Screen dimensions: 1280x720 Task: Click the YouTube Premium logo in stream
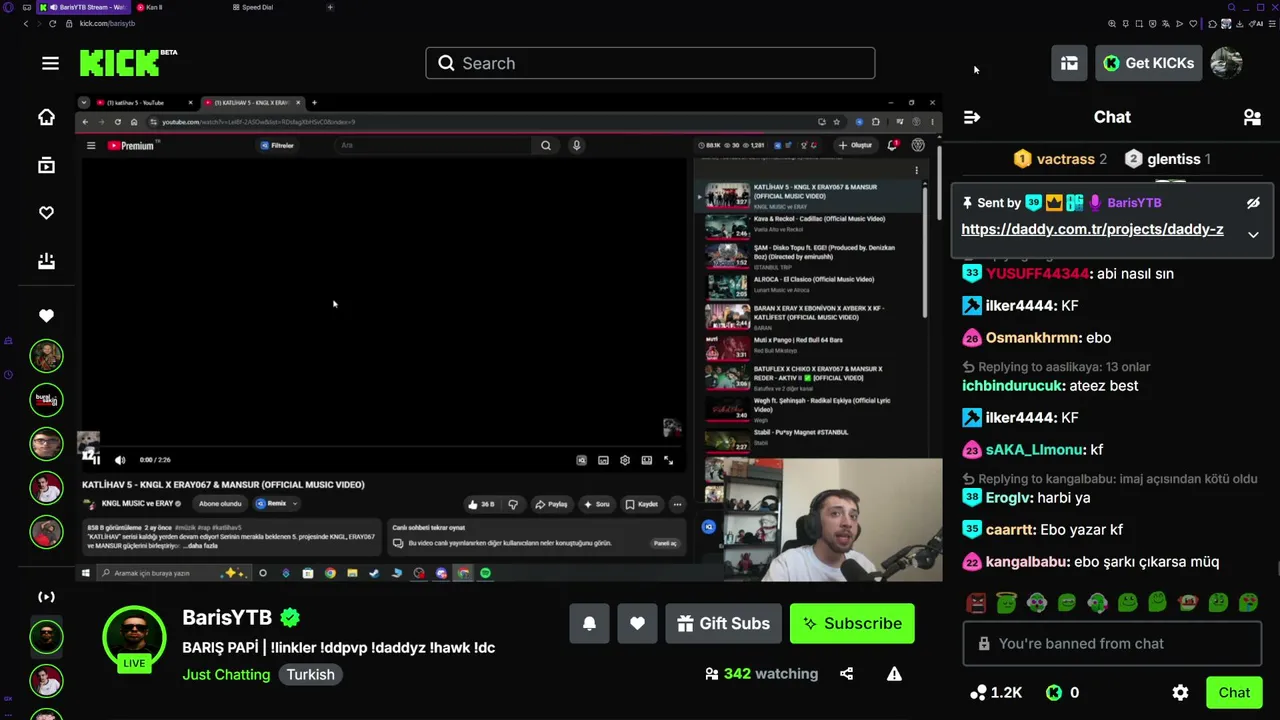131,146
